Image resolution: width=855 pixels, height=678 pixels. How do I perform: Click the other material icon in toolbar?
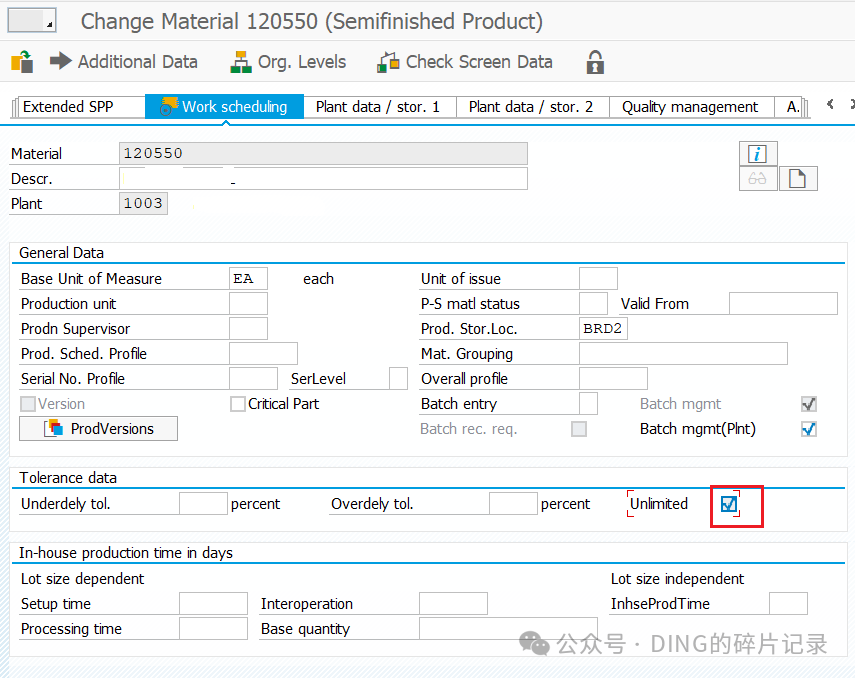click(x=22, y=62)
